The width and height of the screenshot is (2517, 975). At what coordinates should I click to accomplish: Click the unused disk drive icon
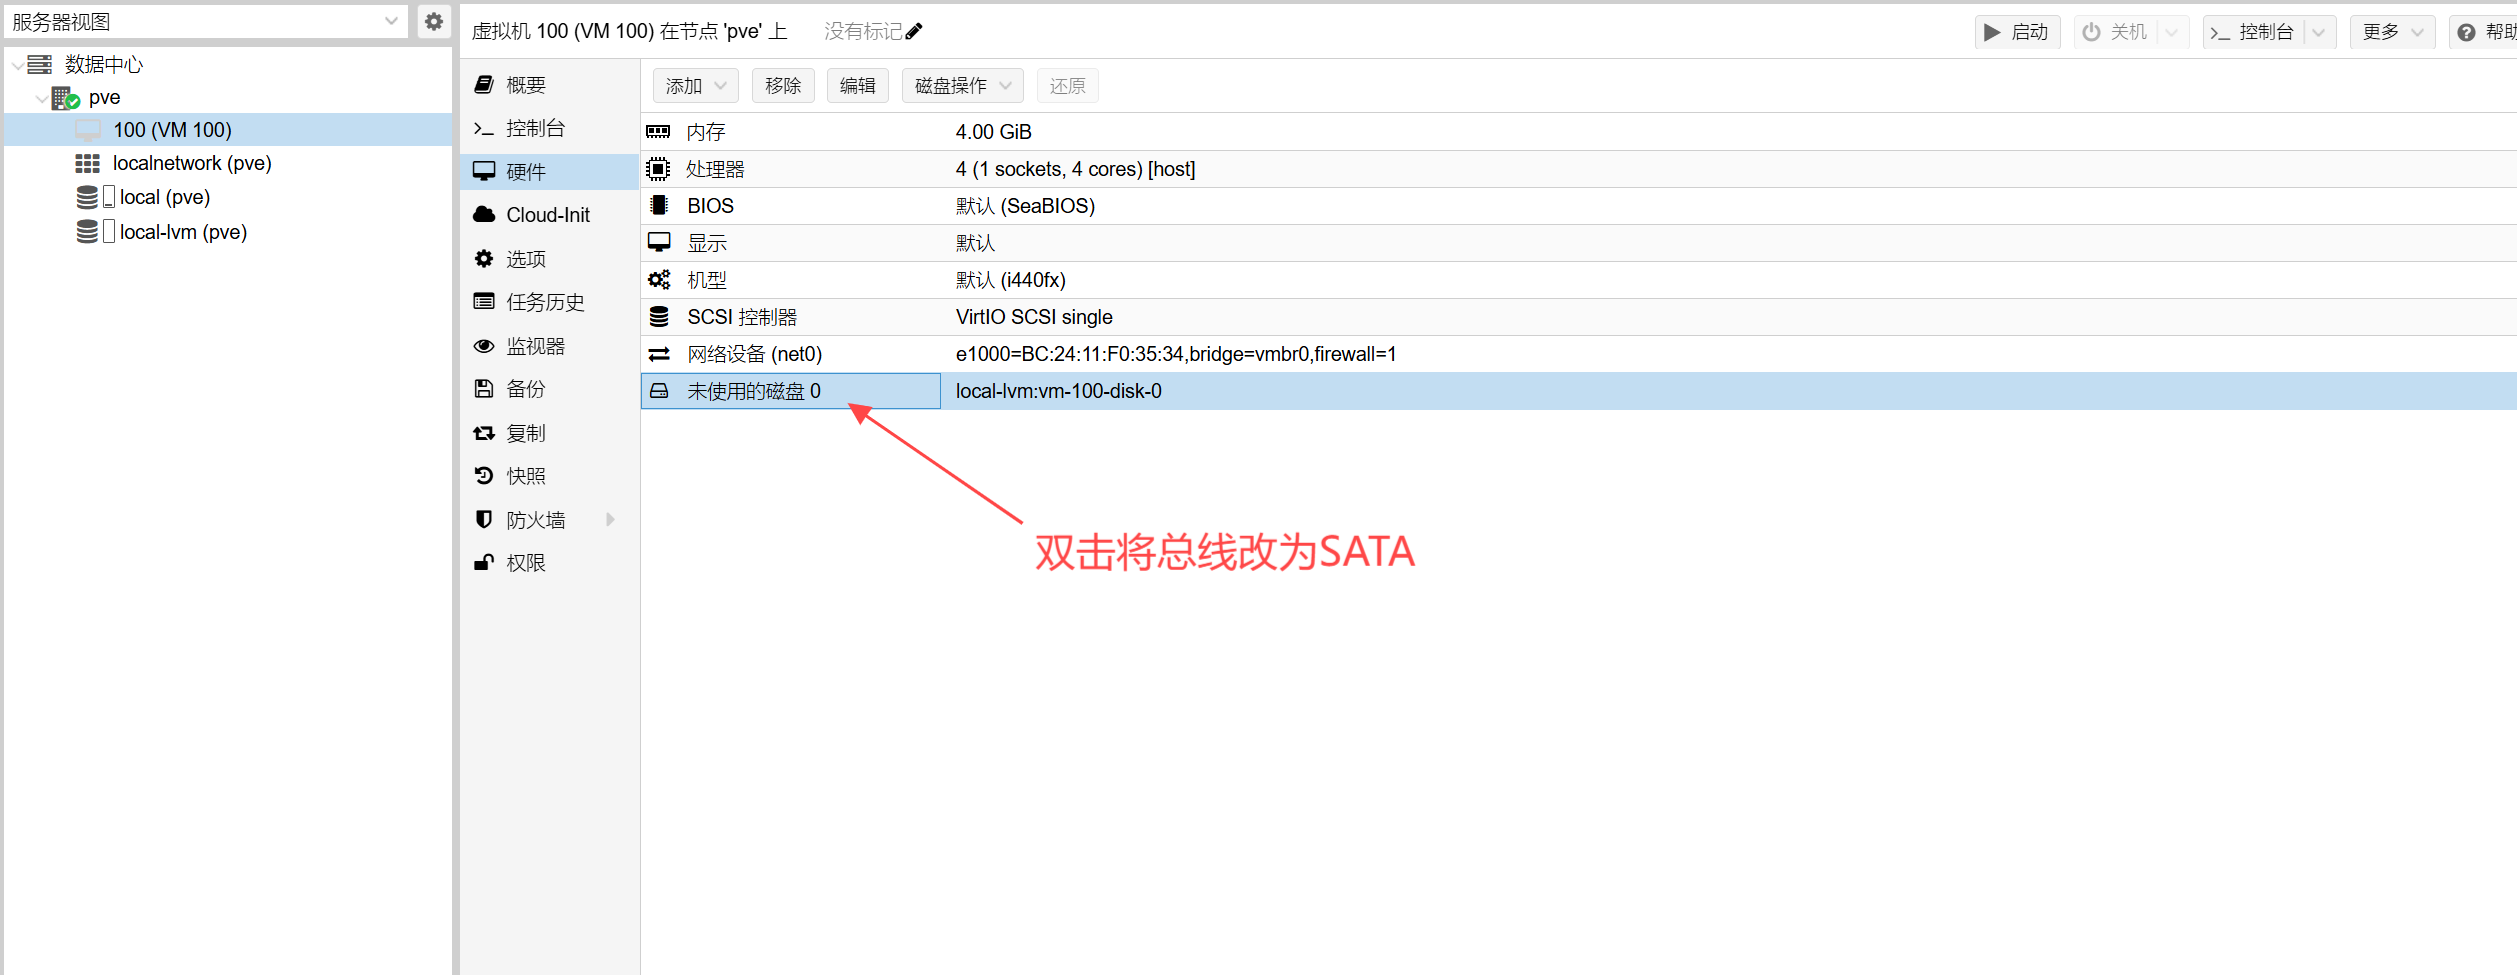pyautogui.click(x=658, y=391)
